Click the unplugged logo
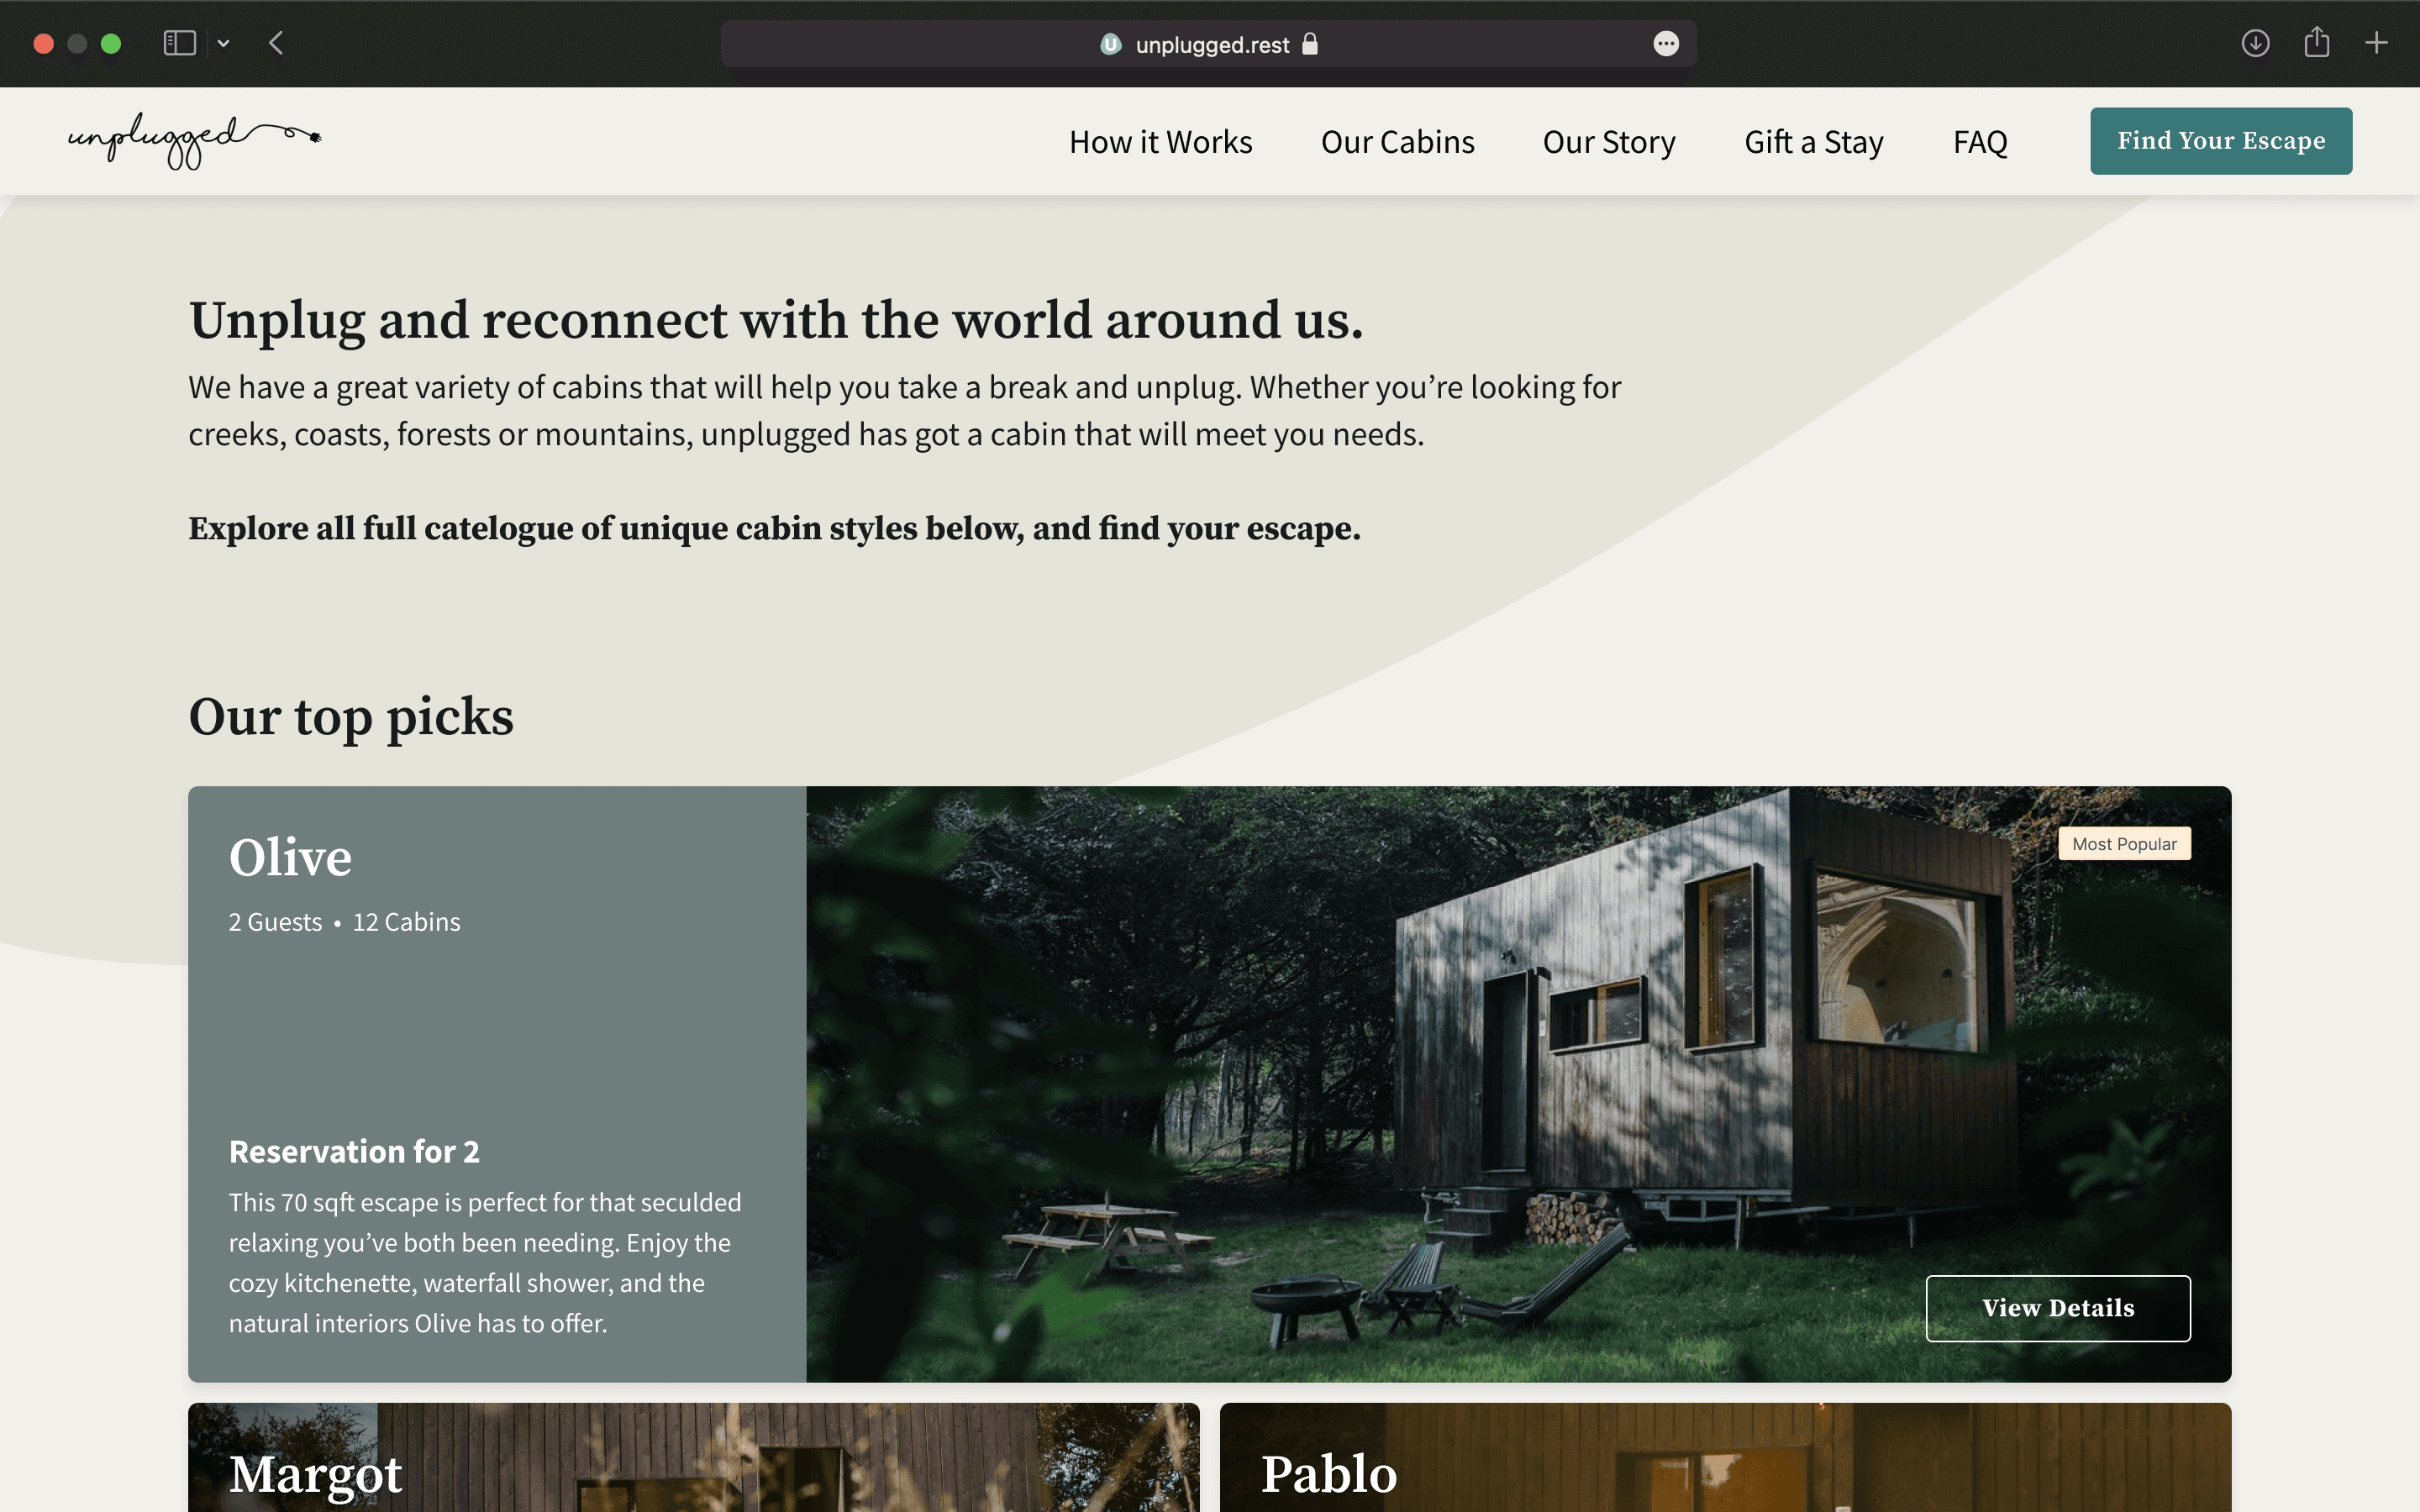This screenshot has height=1512, width=2420. tap(194, 141)
